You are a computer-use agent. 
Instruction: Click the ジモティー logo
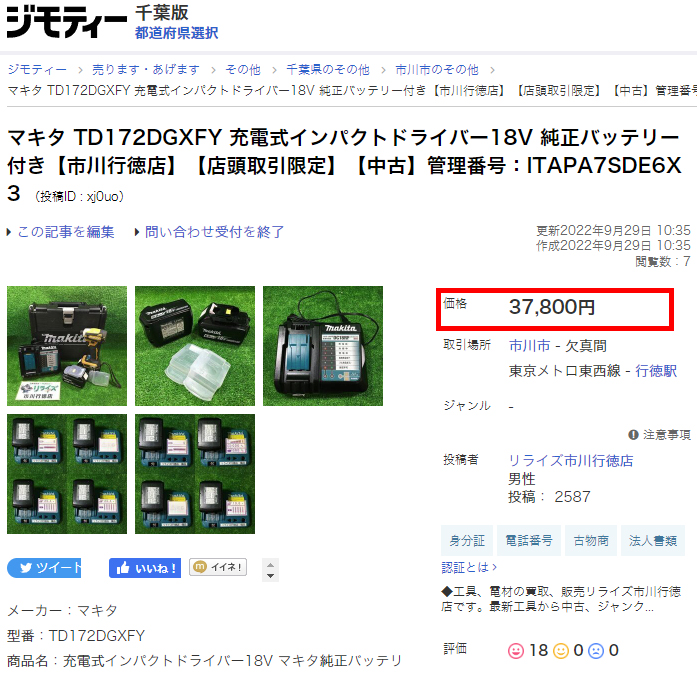(66, 22)
